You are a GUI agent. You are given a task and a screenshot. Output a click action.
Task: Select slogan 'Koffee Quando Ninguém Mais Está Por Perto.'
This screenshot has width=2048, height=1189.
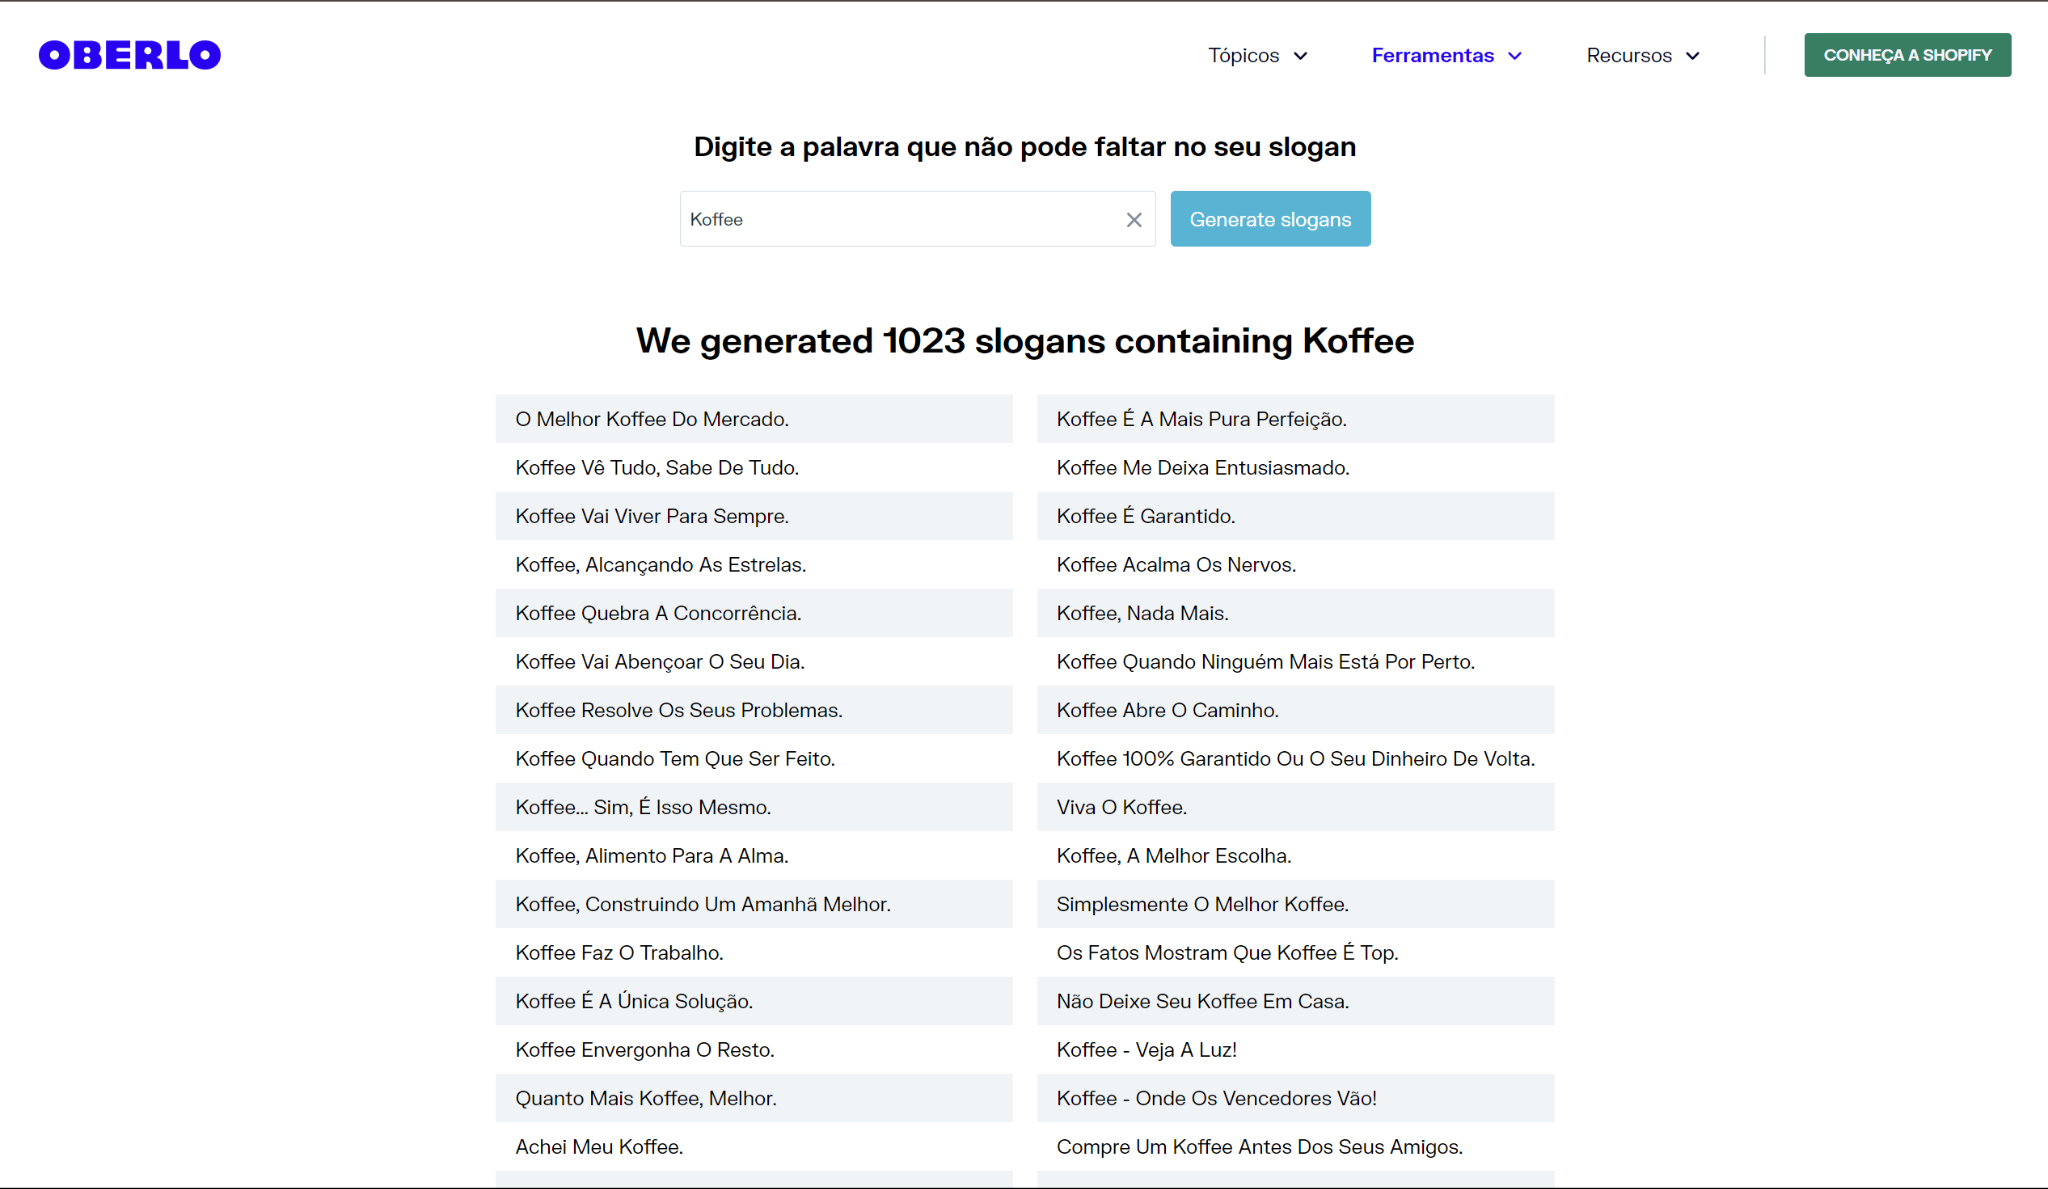point(1296,662)
